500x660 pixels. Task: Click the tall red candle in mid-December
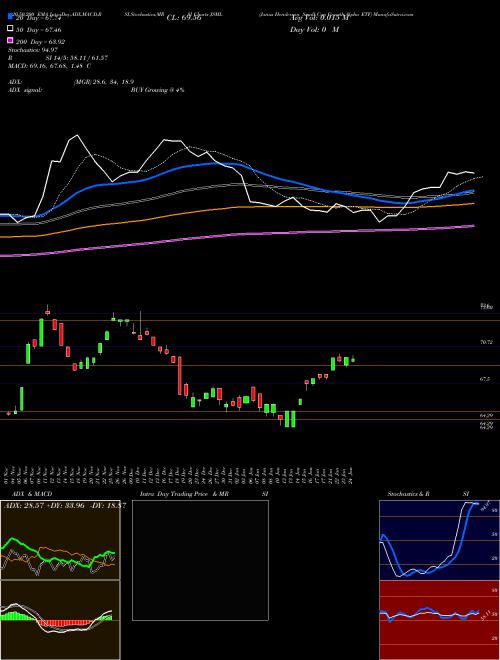(180, 376)
